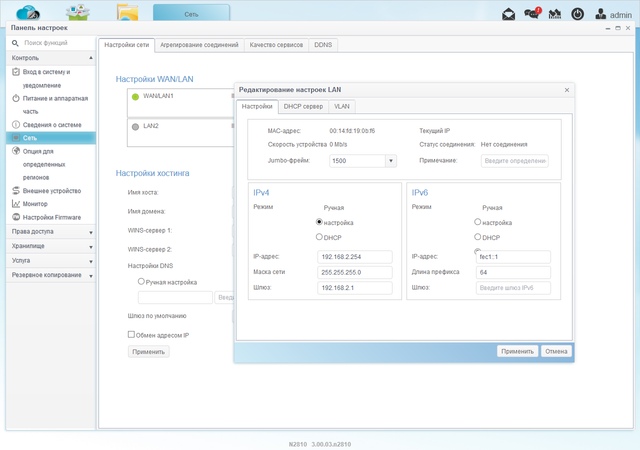Select the Сеть sidebar item
Viewport: 640px width, 450px height.
pos(51,138)
